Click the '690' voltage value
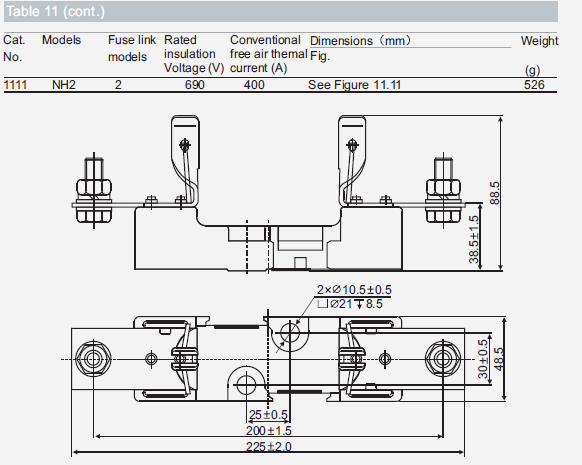The image size is (582, 465). point(194,85)
